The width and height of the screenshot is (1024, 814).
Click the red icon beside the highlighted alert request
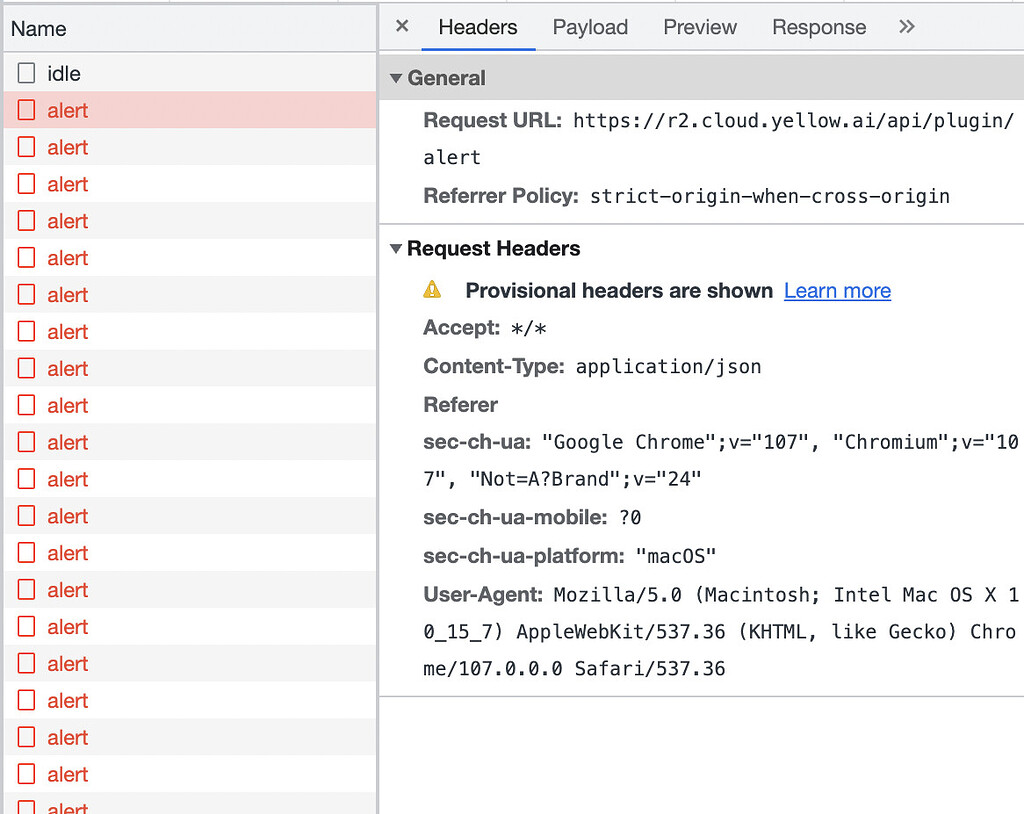[25, 110]
